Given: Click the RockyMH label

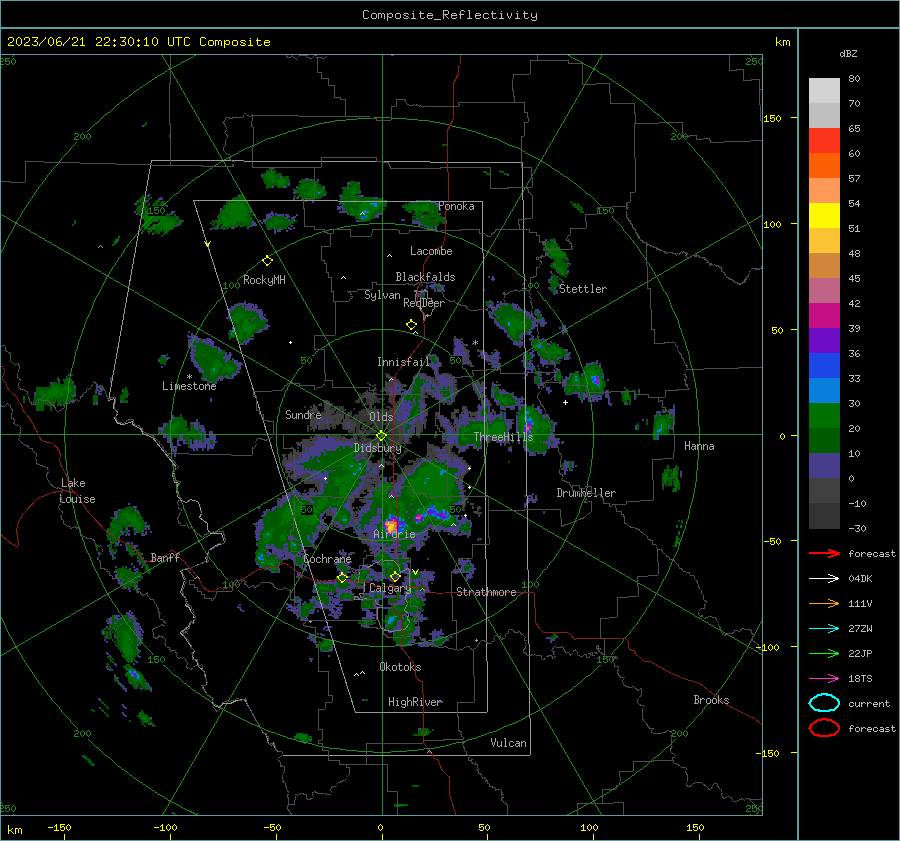Looking at the screenshot, I should point(264,280).
